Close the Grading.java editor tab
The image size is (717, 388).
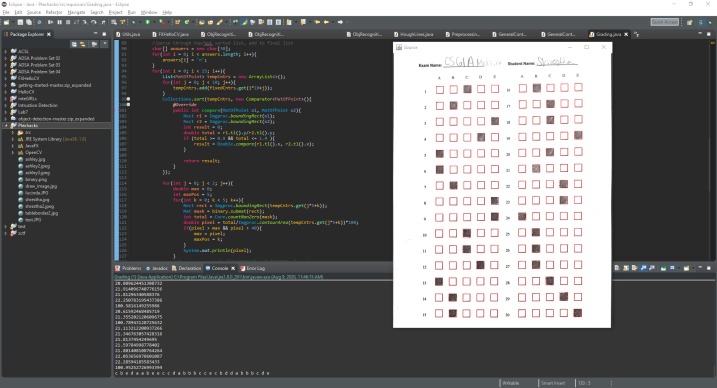(626, 34)
